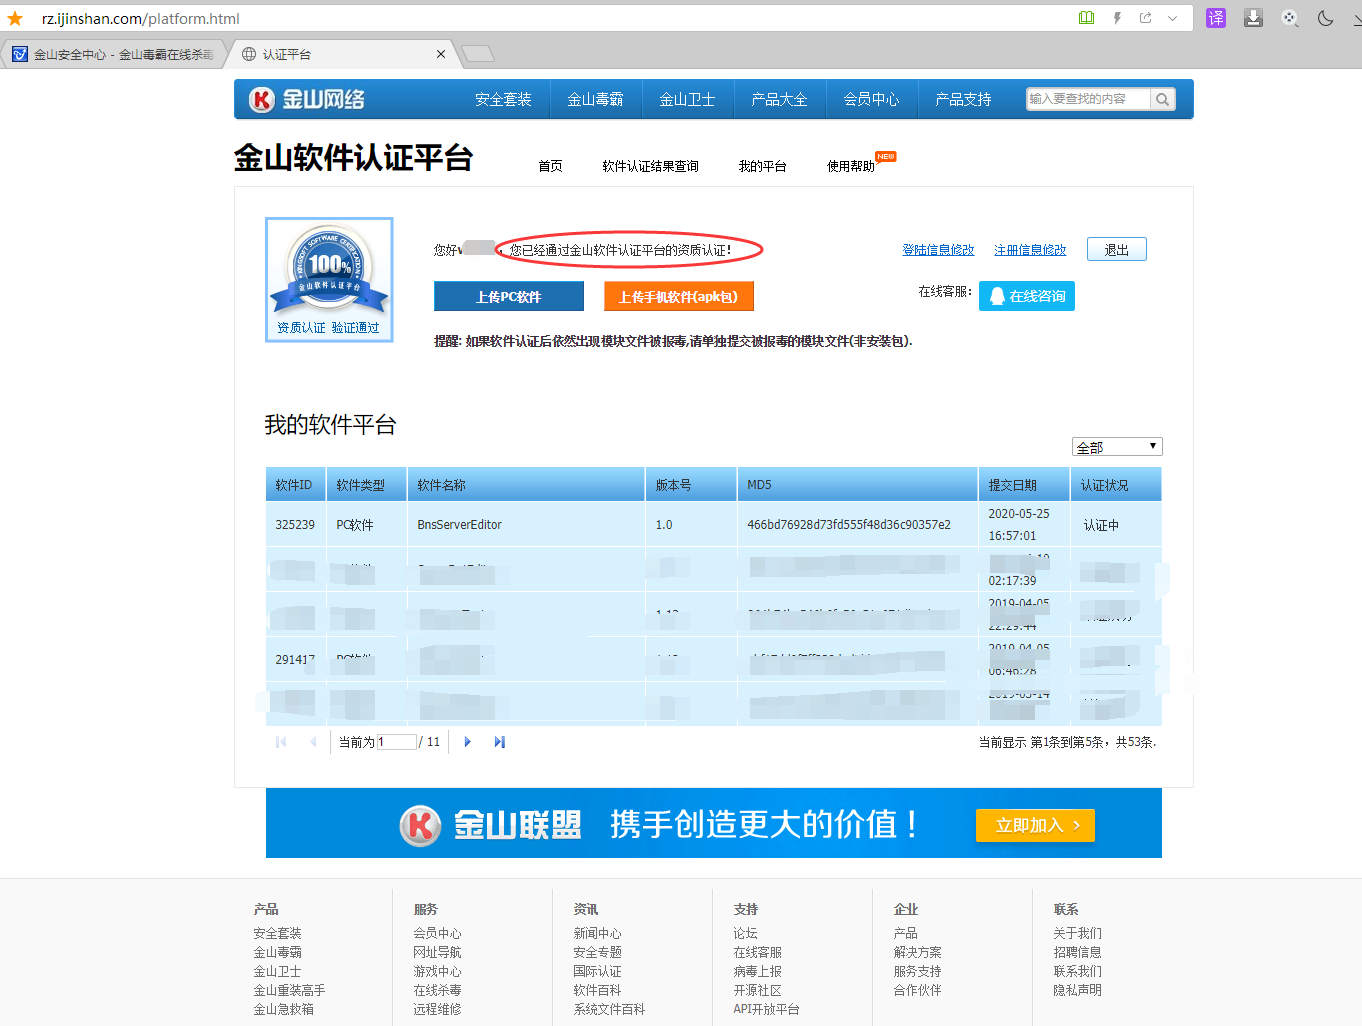Click the rz.ijinshan.com address bar URL
This screenshot has width=1362, height=1026.
pos(140,18)
